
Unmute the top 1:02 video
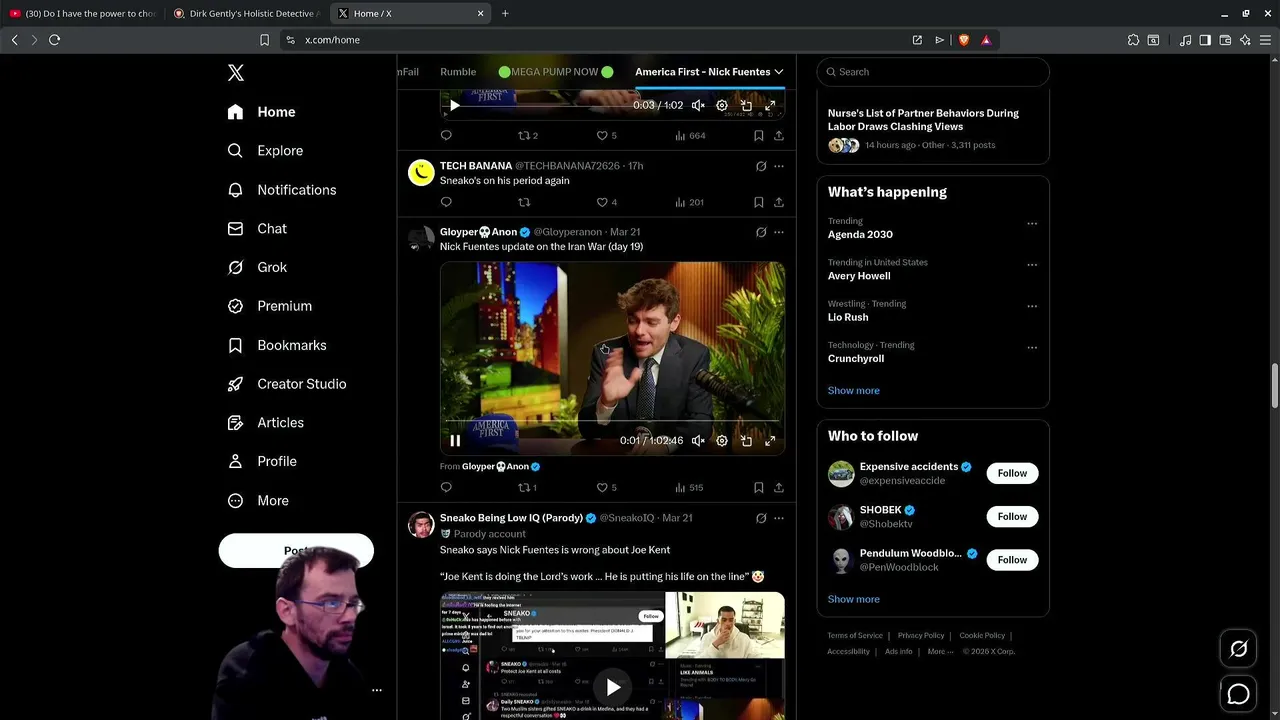point(698,105)
